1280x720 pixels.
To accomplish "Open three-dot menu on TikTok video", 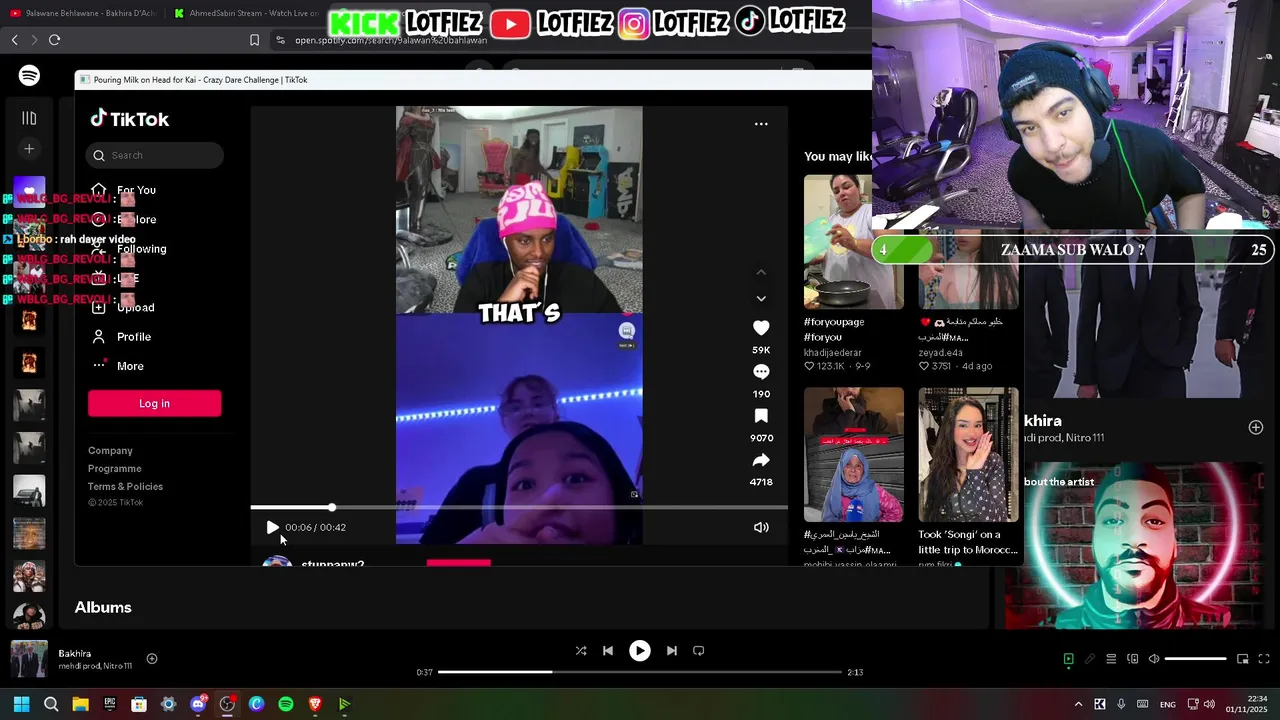I will click(761, 124).
